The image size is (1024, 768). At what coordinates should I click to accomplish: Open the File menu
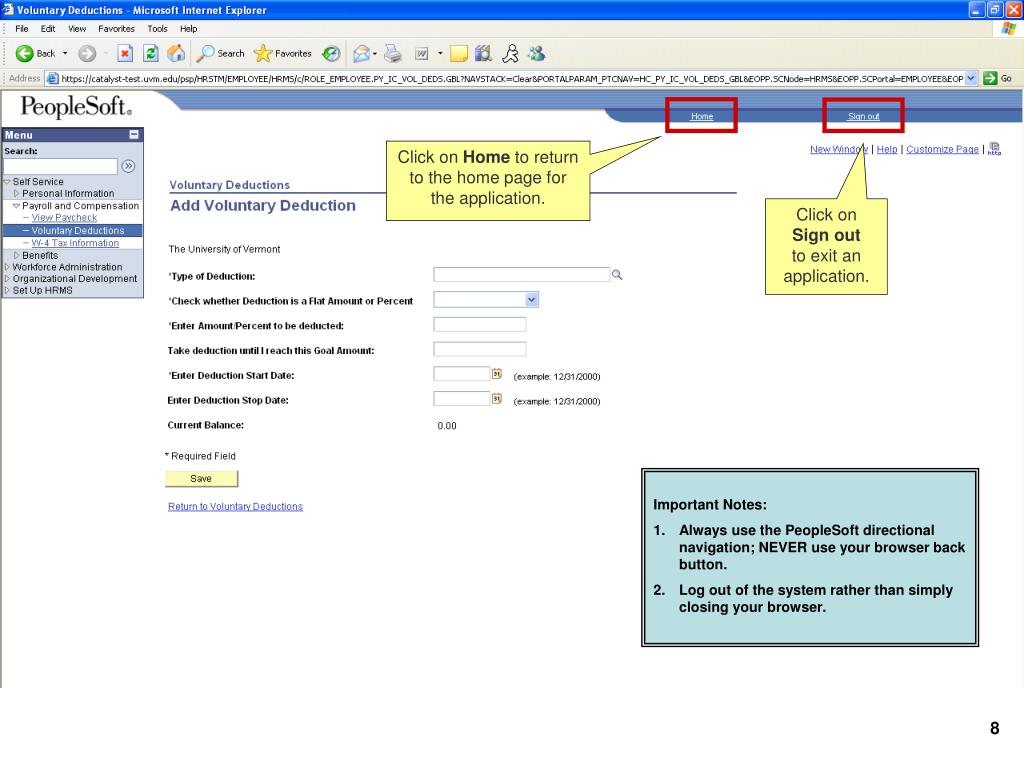click(x=22, y=29)
